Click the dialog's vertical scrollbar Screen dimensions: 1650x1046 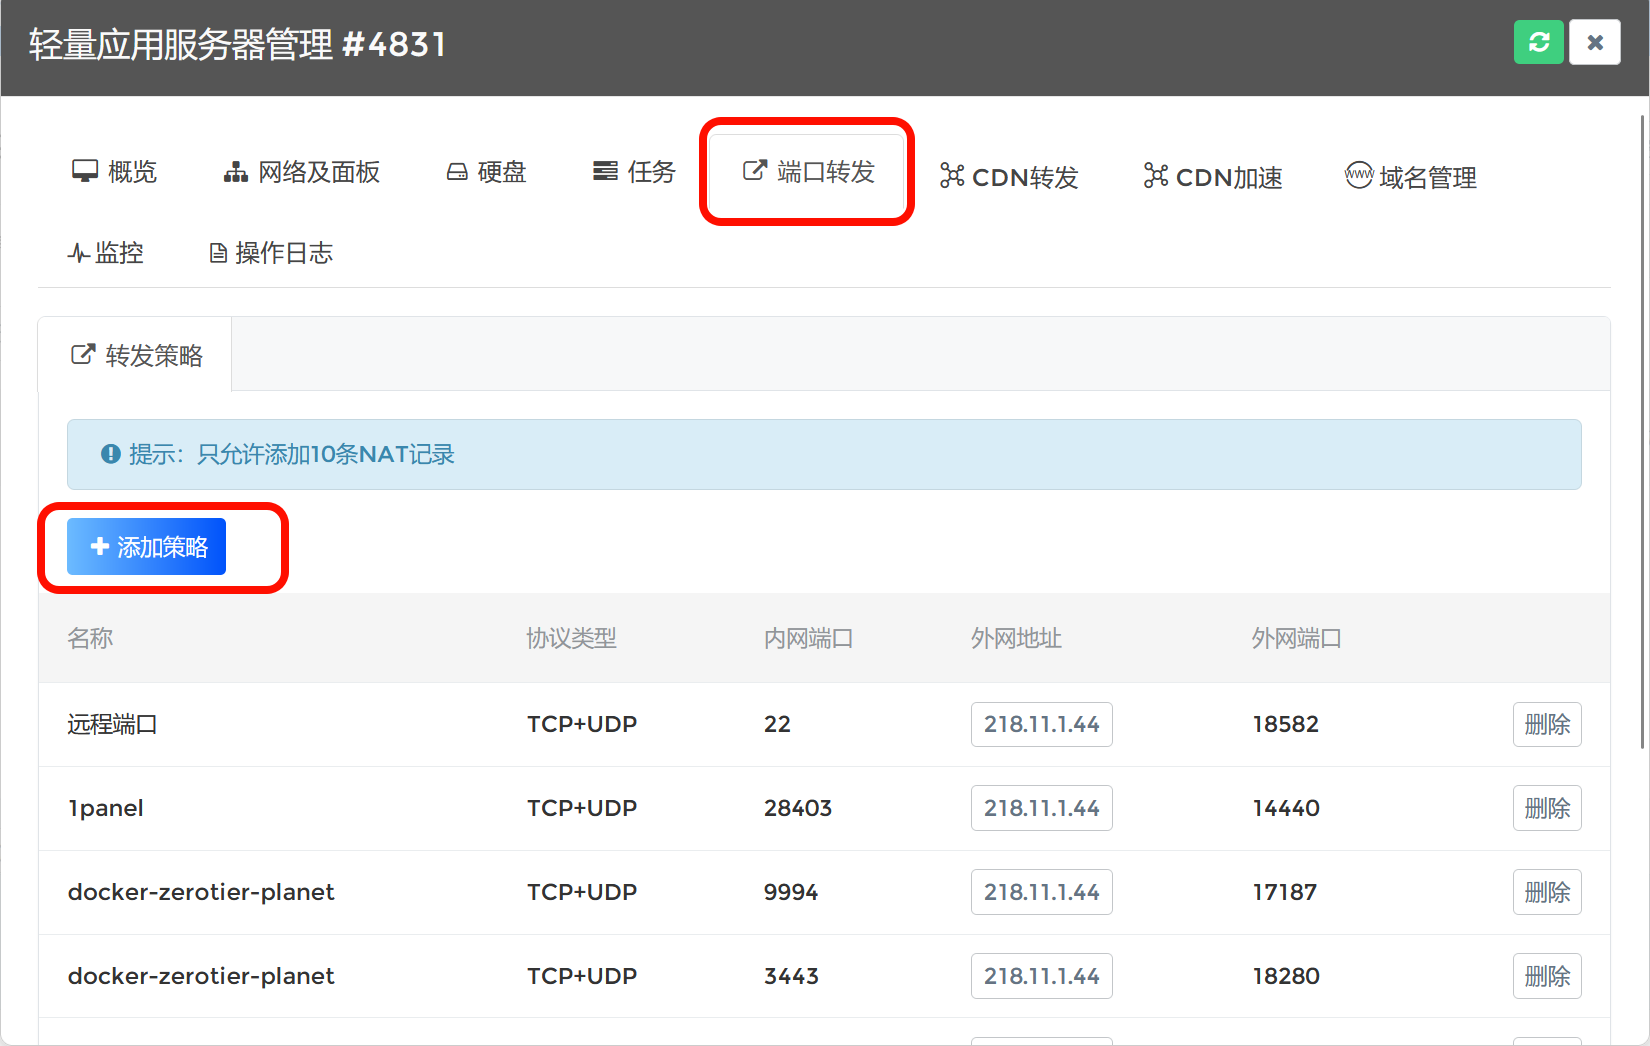point(1642,430)
